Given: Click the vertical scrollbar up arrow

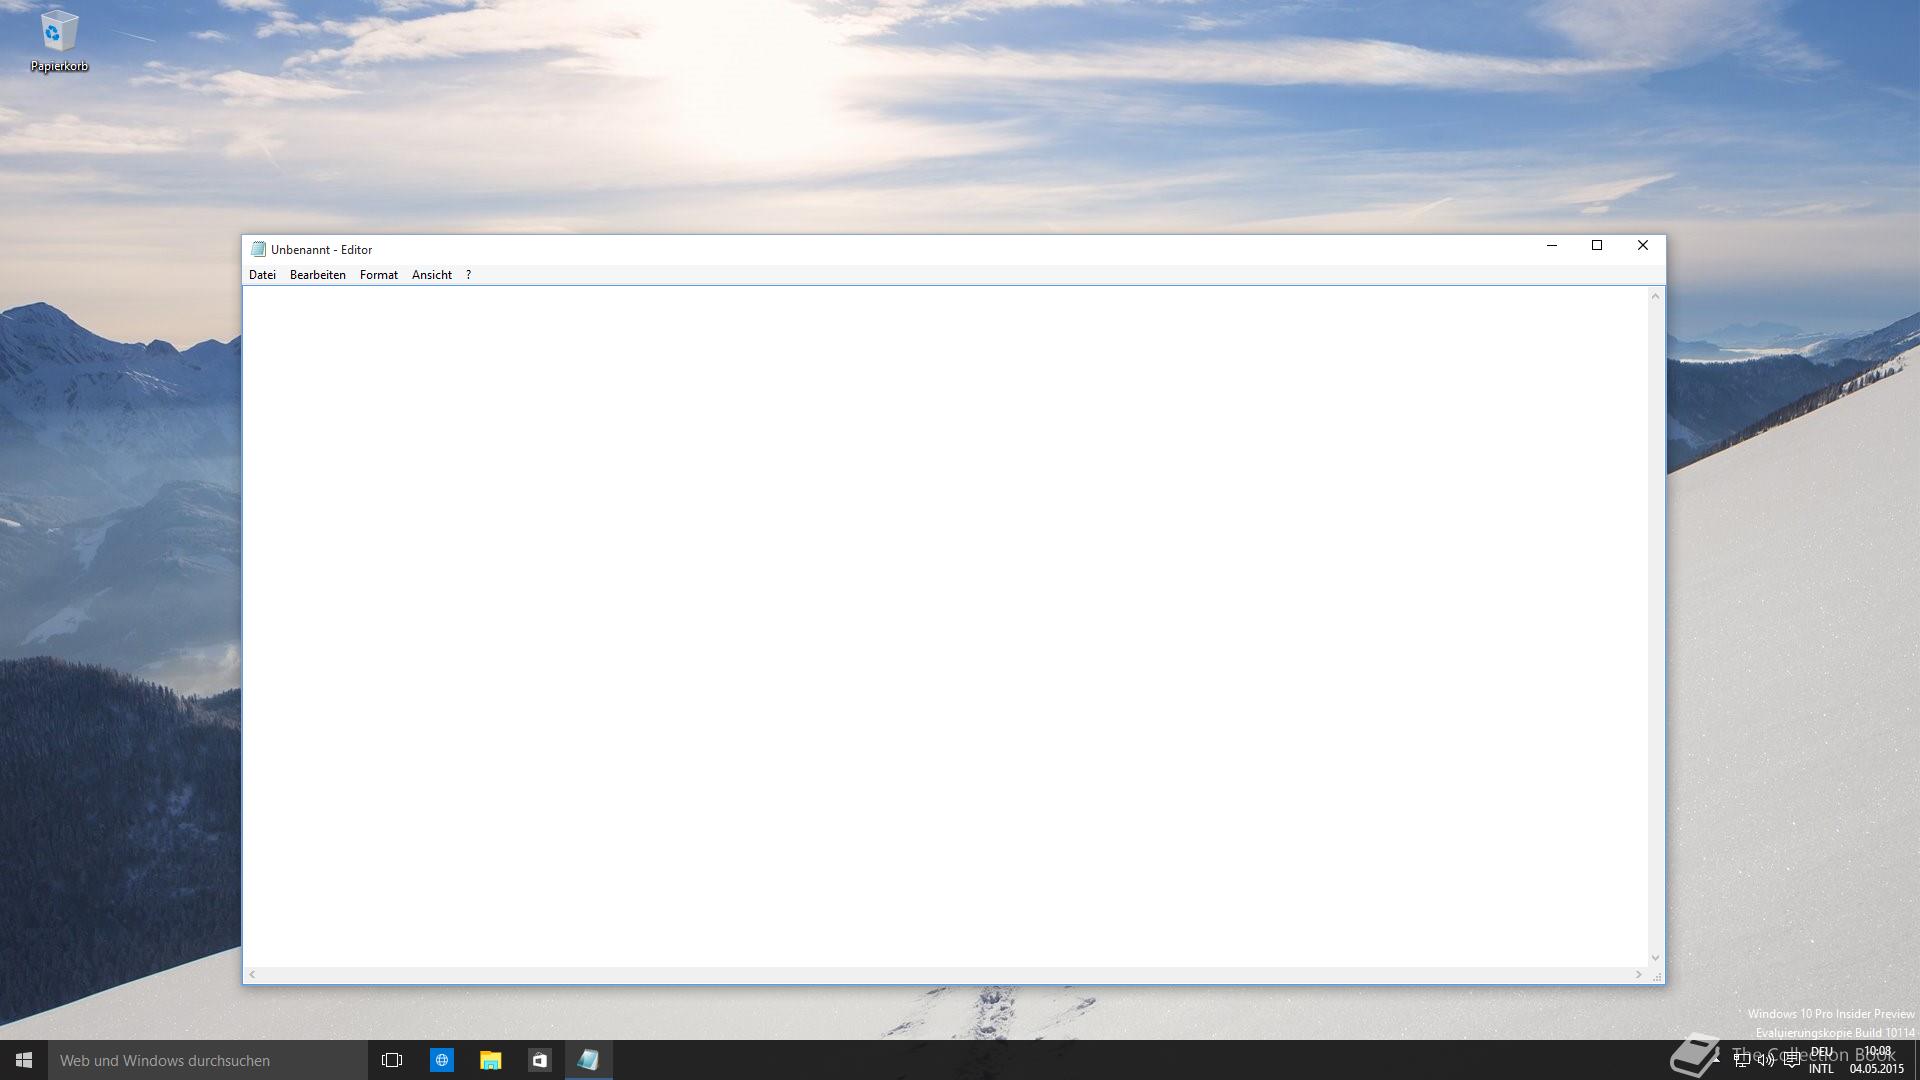Looking at the screenshot, I should (x=1655, y=296).
